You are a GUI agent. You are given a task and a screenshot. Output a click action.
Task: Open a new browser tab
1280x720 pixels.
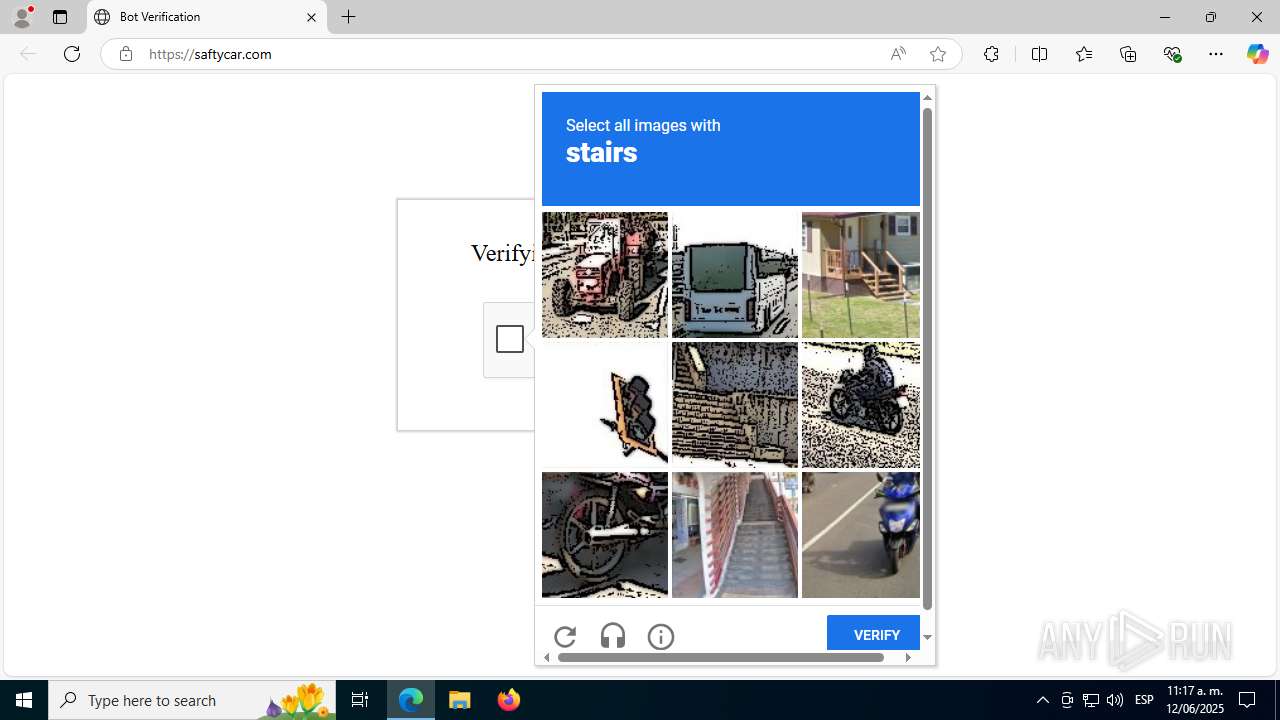[348, 17]
